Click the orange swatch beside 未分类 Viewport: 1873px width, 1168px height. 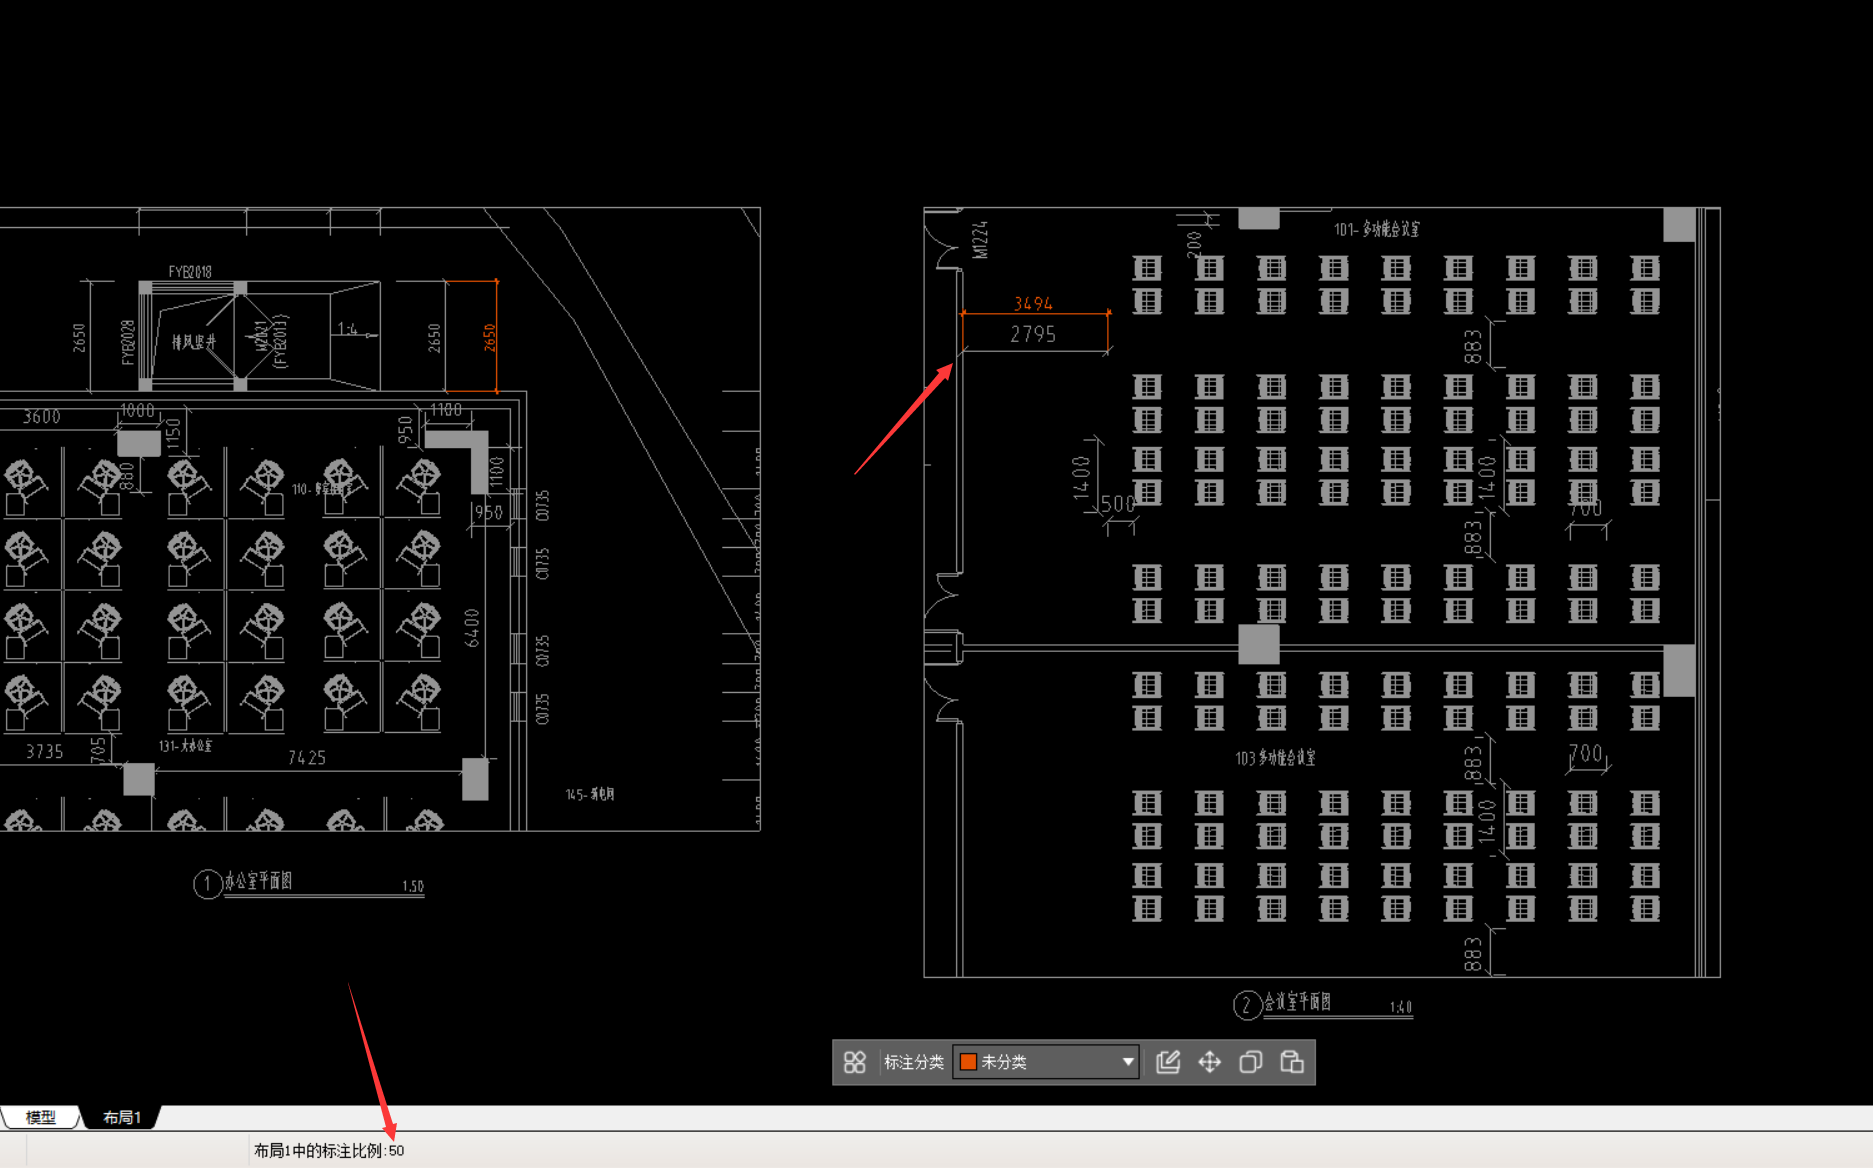coord(968,1062)
